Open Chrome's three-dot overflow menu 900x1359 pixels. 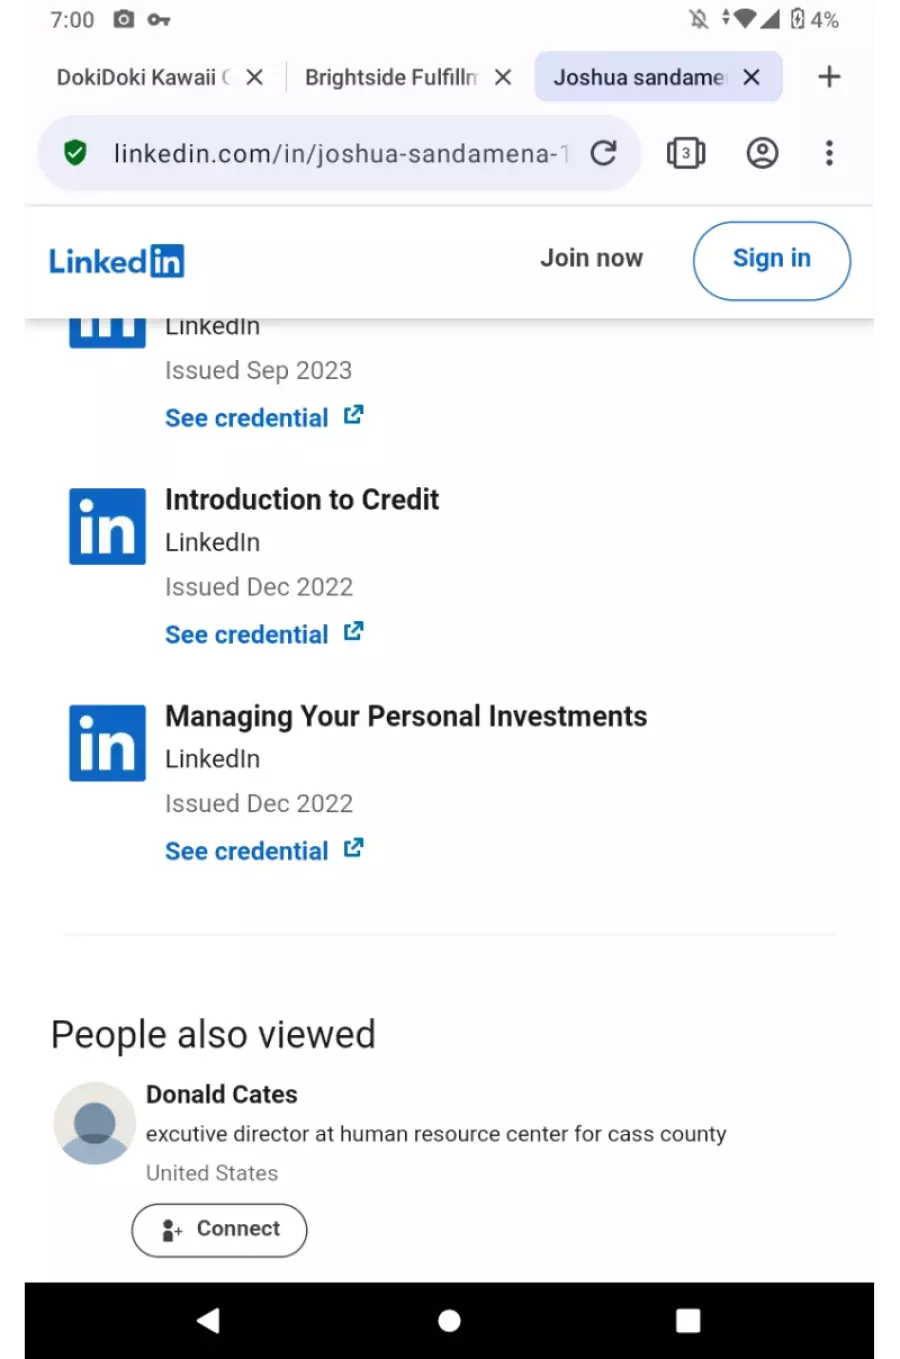tap(829, 153)
